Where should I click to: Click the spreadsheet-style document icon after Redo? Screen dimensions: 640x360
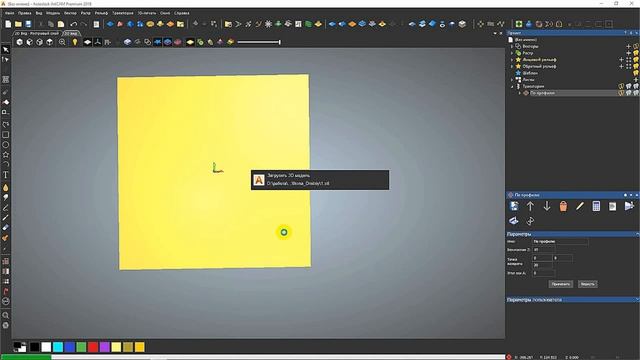click(x=96, y=24)
